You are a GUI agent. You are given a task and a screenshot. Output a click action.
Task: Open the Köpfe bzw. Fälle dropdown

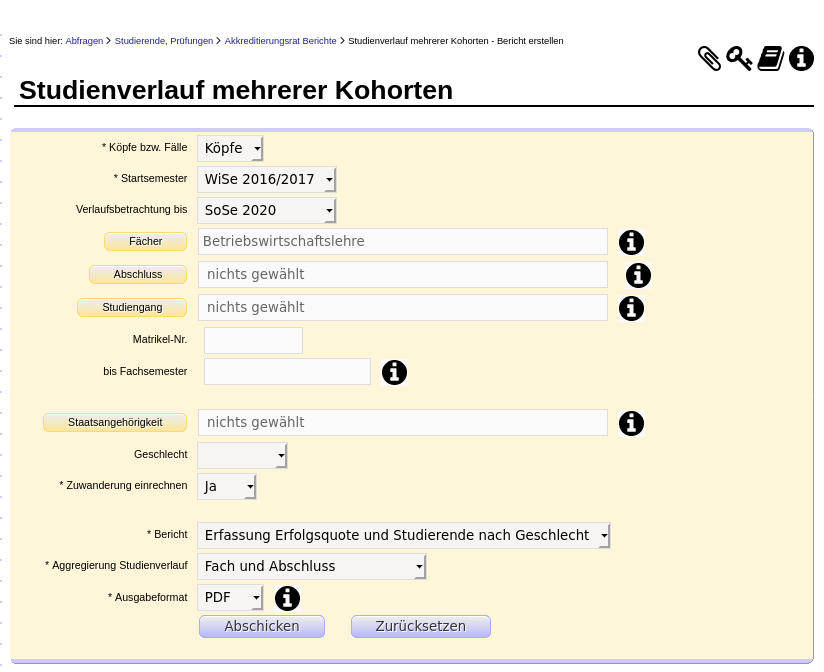230,149
